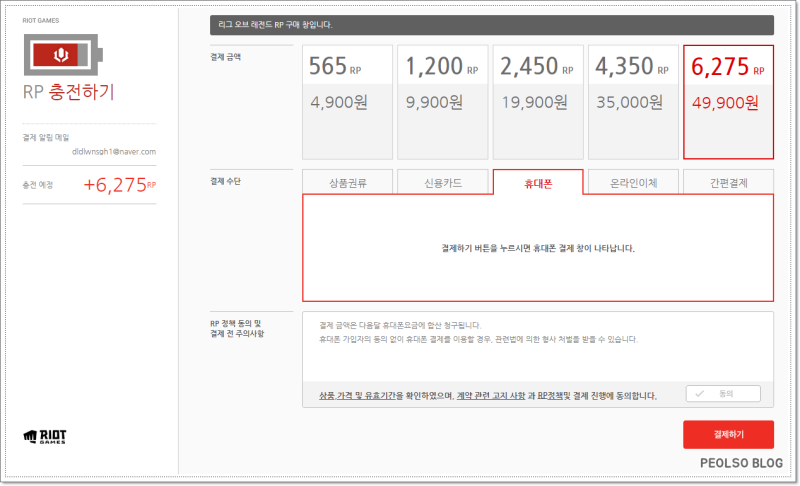Select the 1,200 RP package for 9,900원

click(442, 102)
